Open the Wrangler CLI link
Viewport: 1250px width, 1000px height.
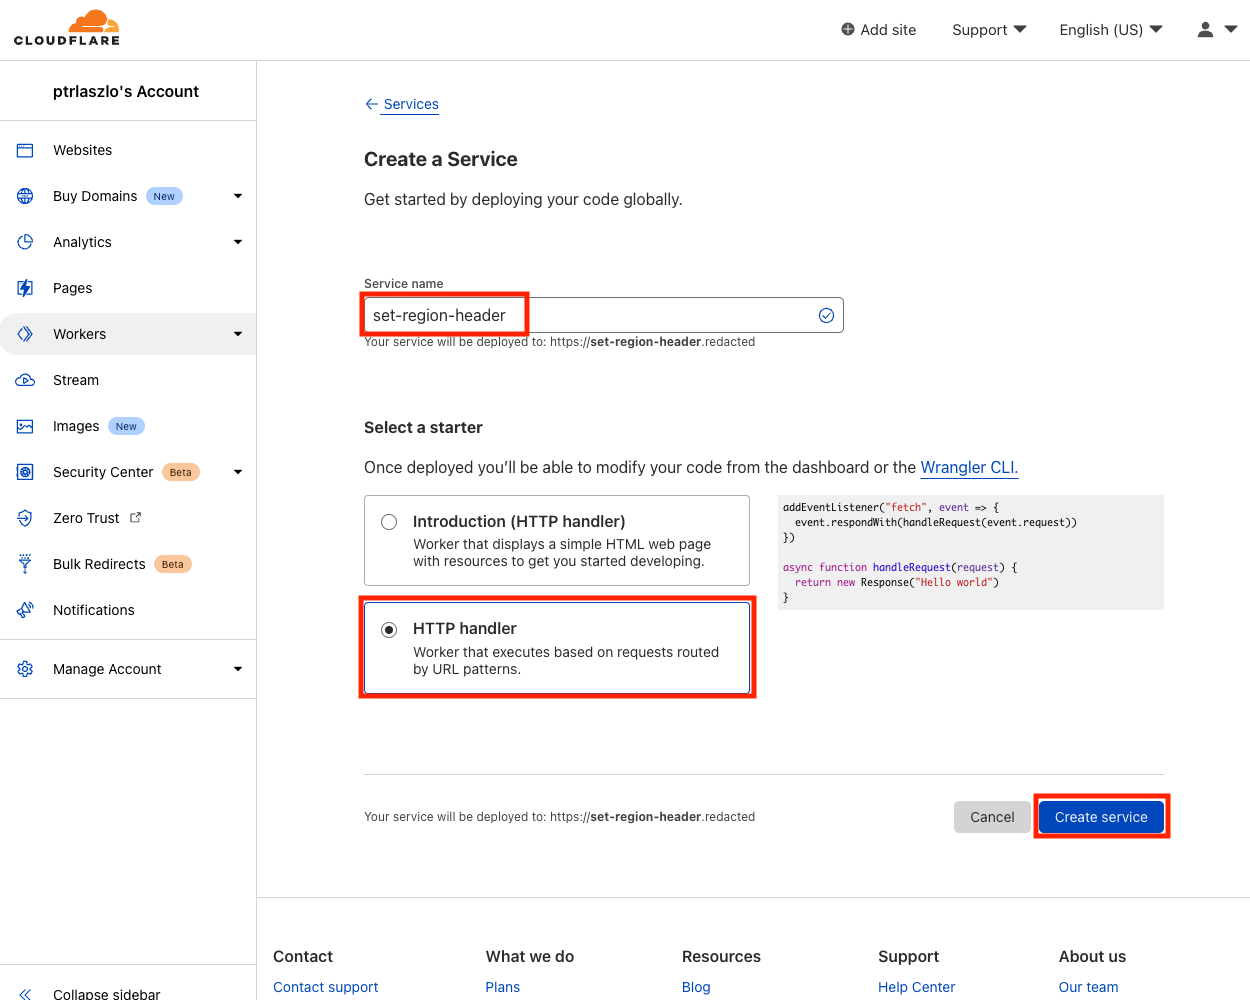point(968,467)
